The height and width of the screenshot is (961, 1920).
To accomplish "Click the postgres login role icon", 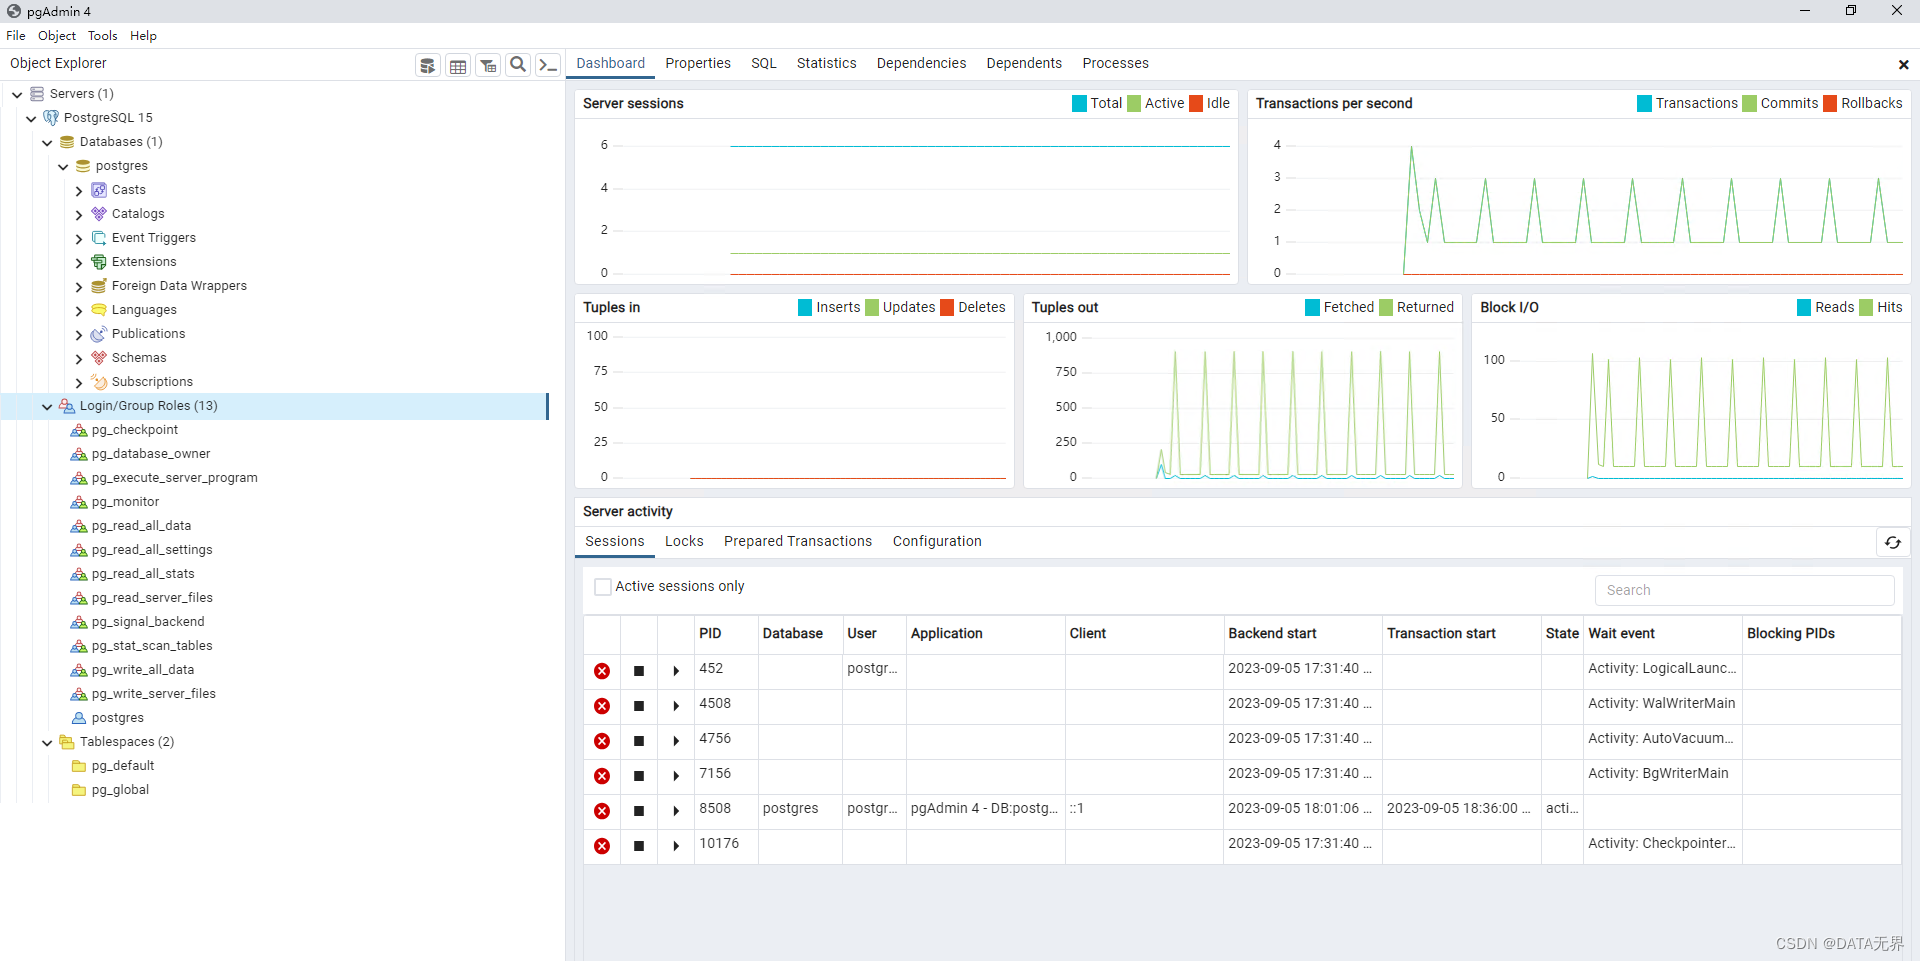I will pos(79,718).
